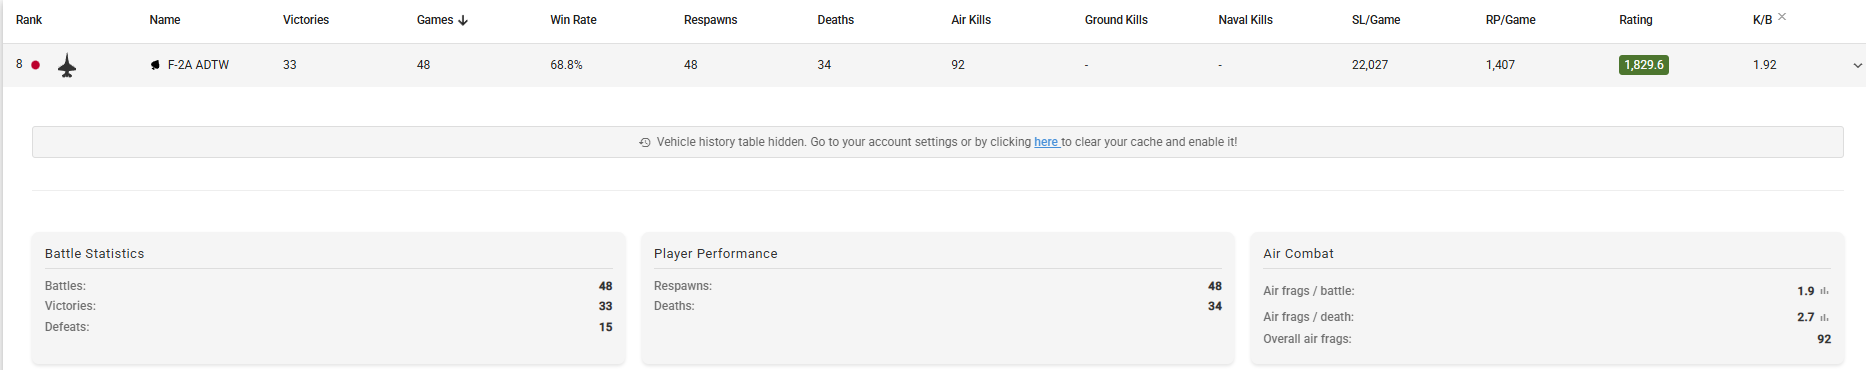Click the X icon next to K/B header
Viewport: 1866px width, 370px height.
click(x=1782, y=17)
